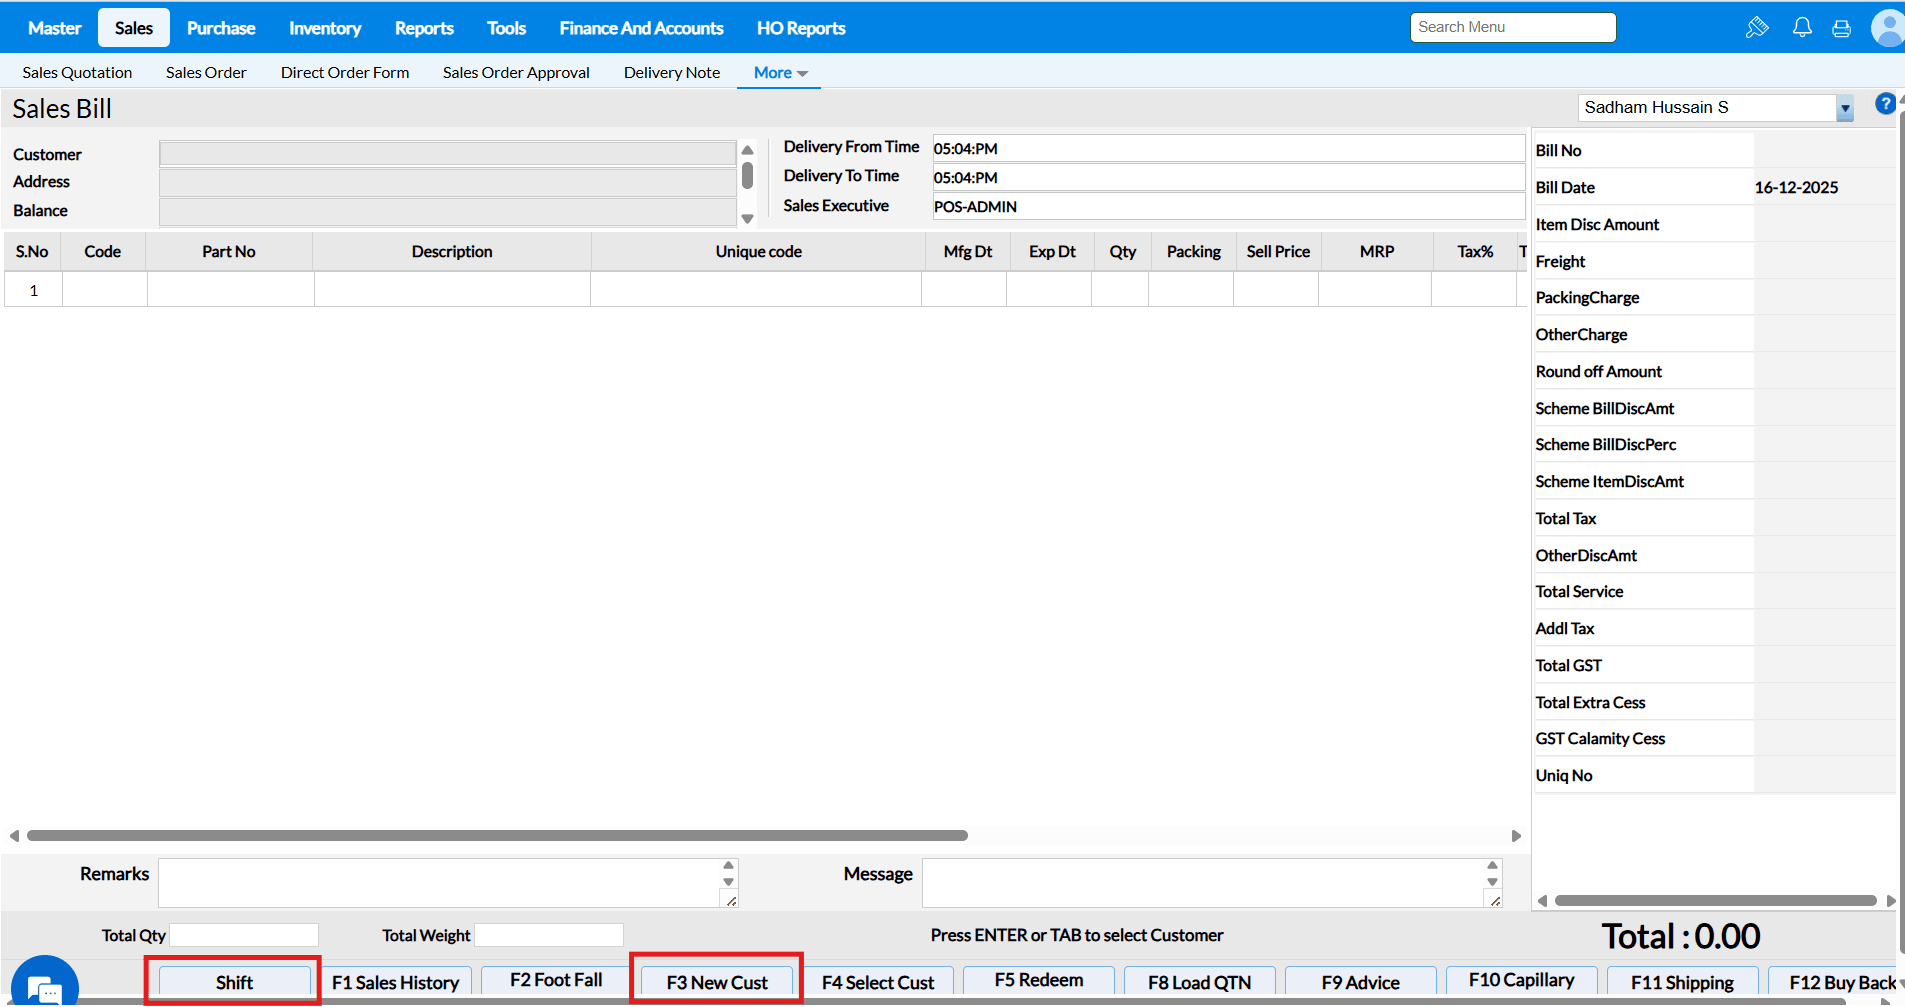This screenshot has height=1007, width=1905.
Task: Click the Bill Date value 16-12-2025
Action: point(1796,187)
